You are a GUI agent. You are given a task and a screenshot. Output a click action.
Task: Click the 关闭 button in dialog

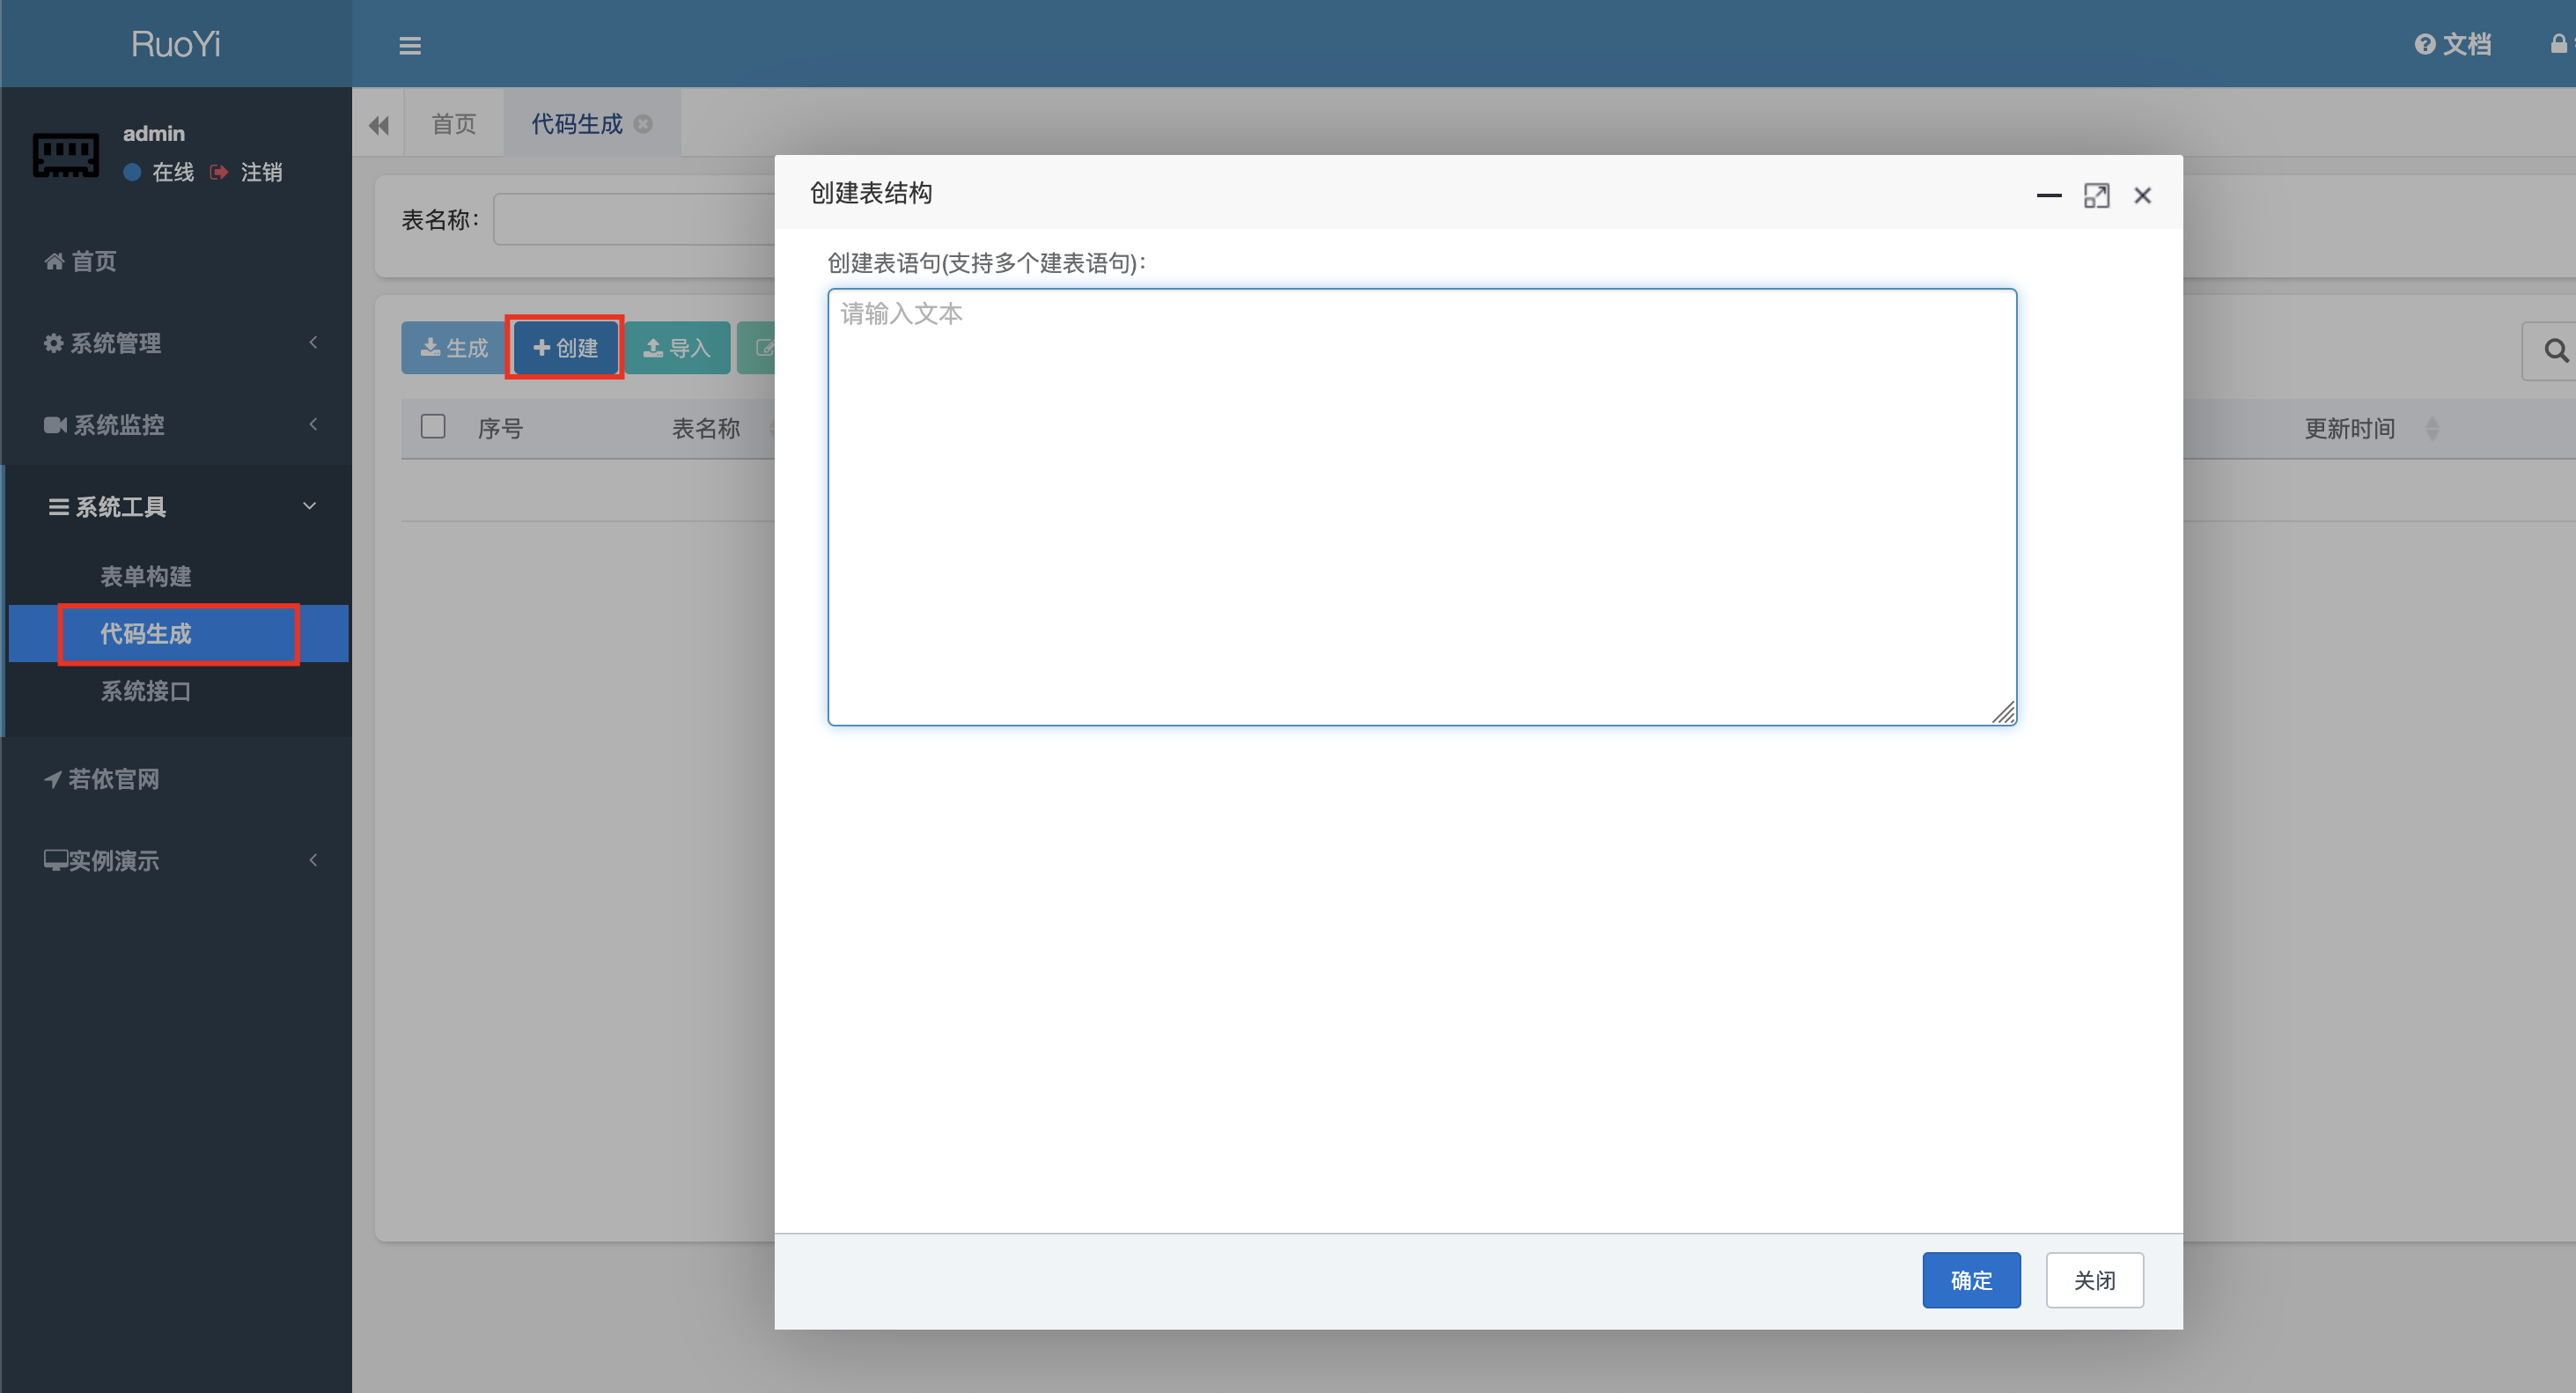[x=2095, y=1280]
